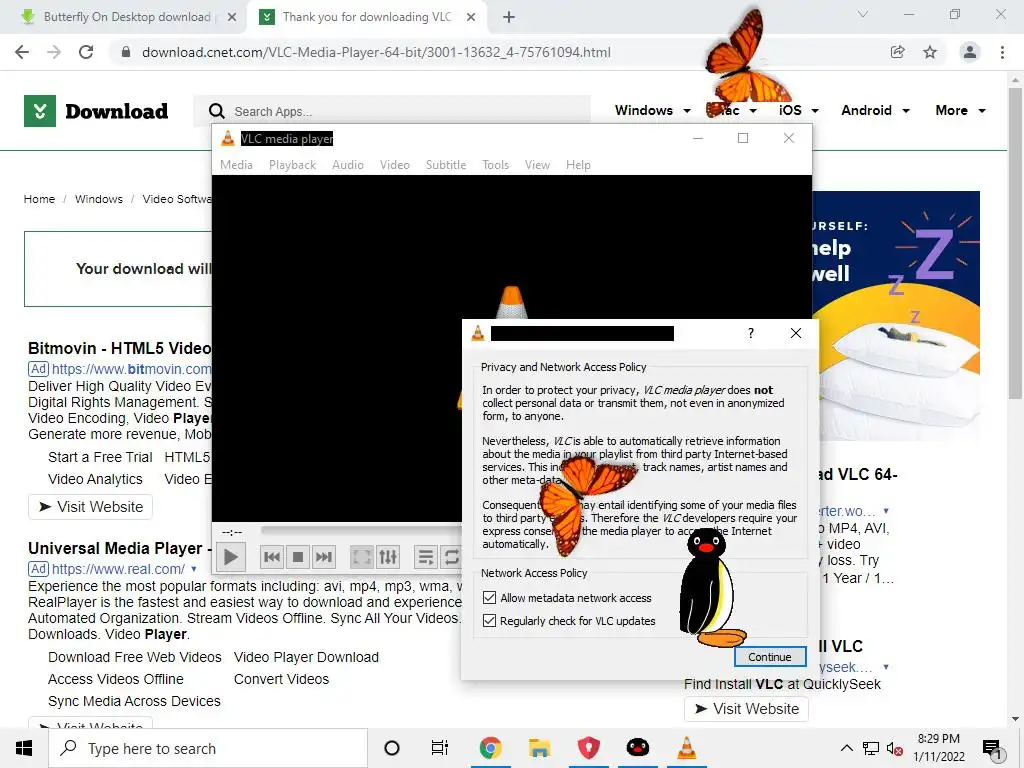
Task: Expand the iOS dropdown in site nav
Action: (815, 111)
